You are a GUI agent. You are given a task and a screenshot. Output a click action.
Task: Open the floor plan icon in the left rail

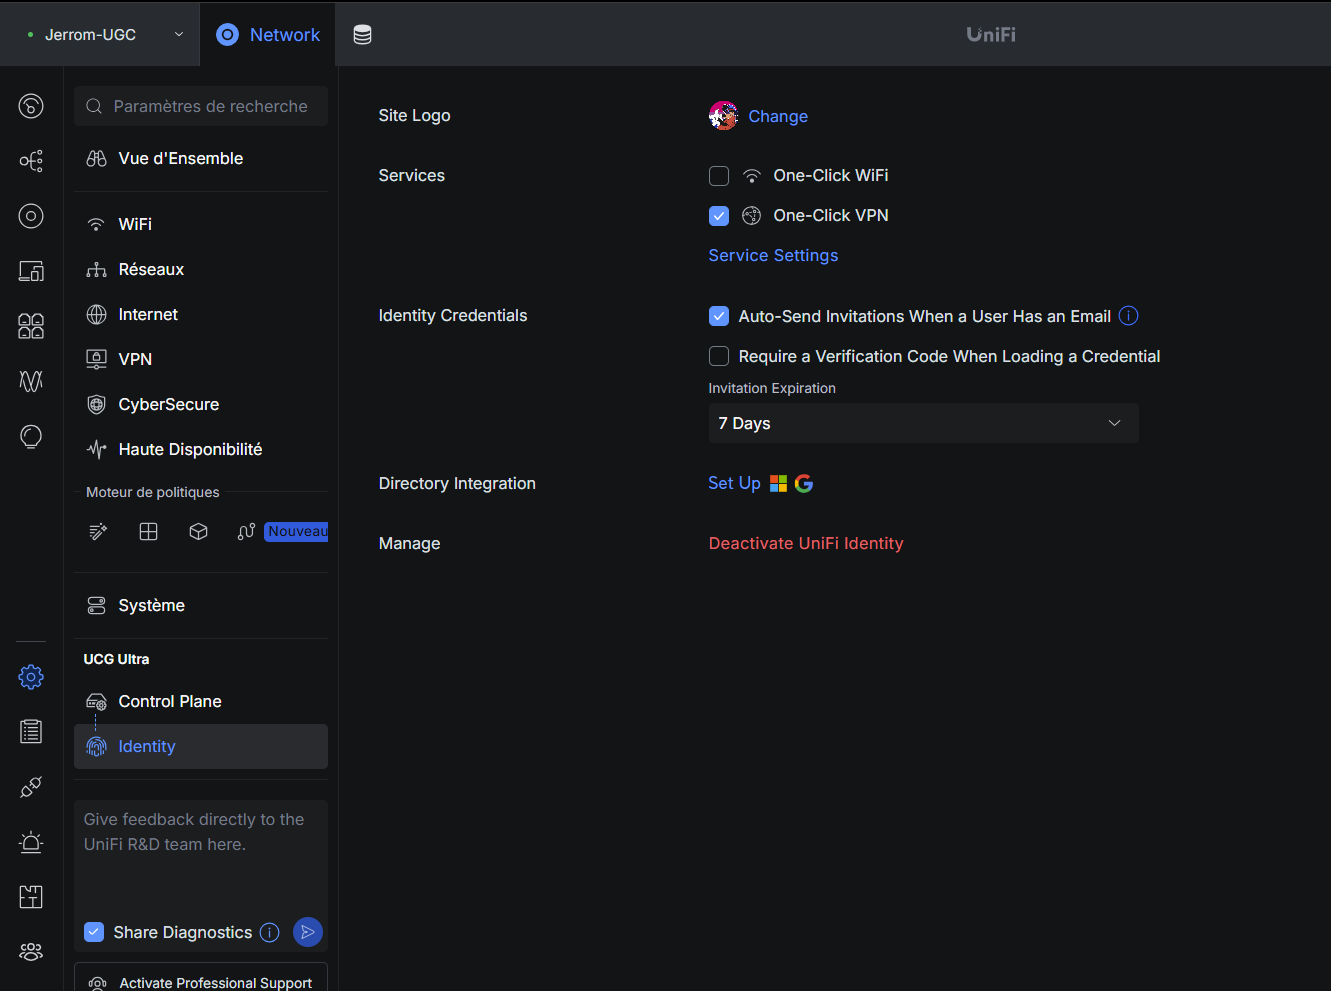click(31, 897)
